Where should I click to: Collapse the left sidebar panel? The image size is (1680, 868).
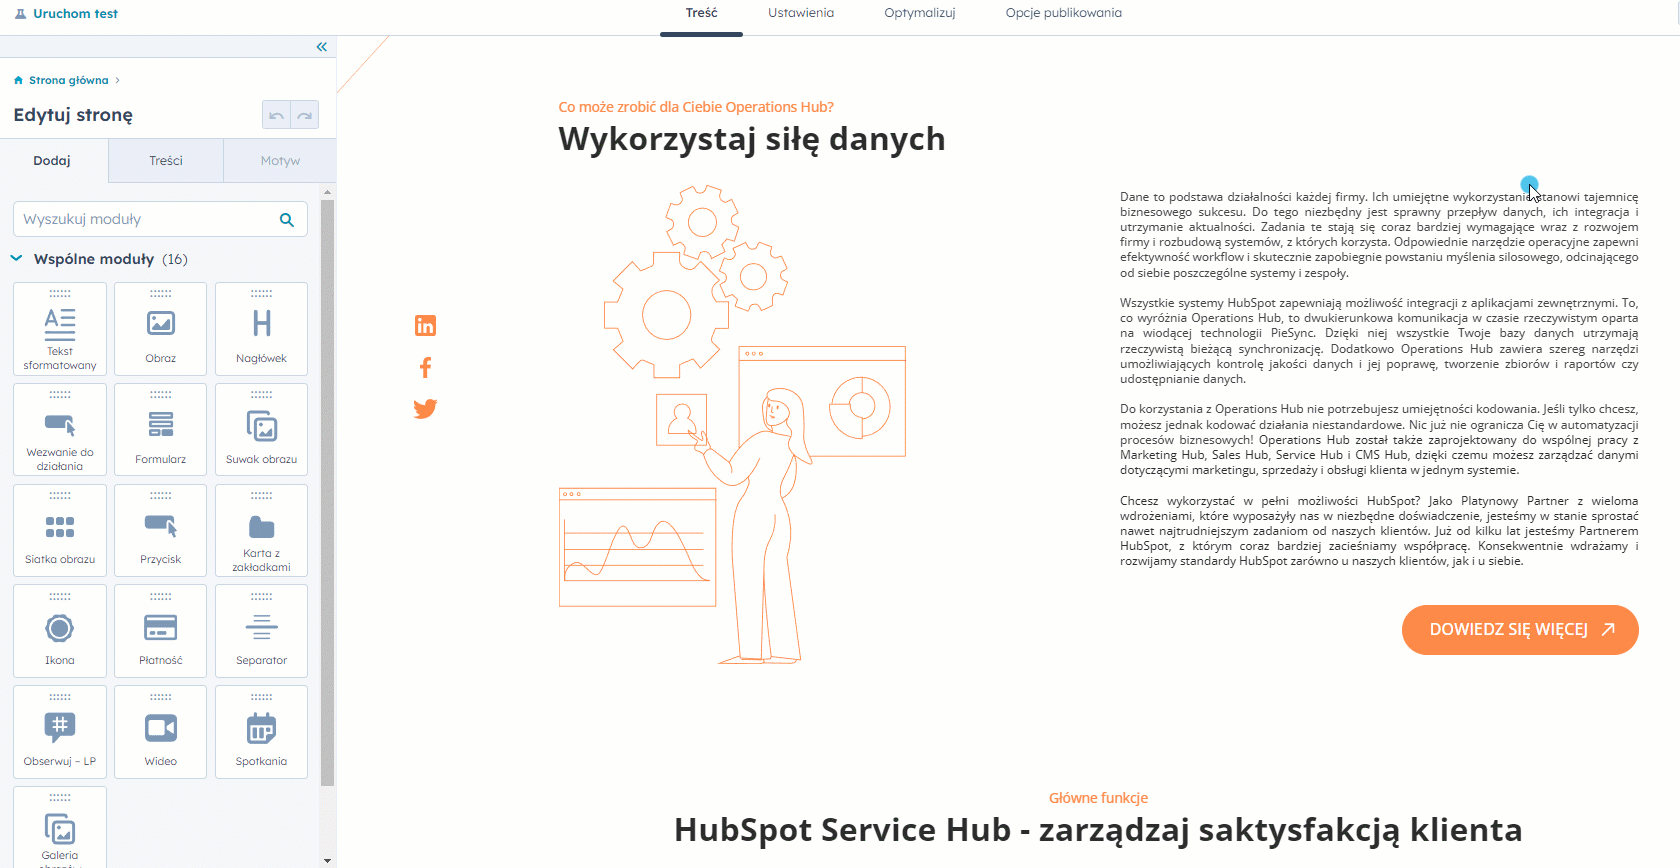tap(322, 47)
